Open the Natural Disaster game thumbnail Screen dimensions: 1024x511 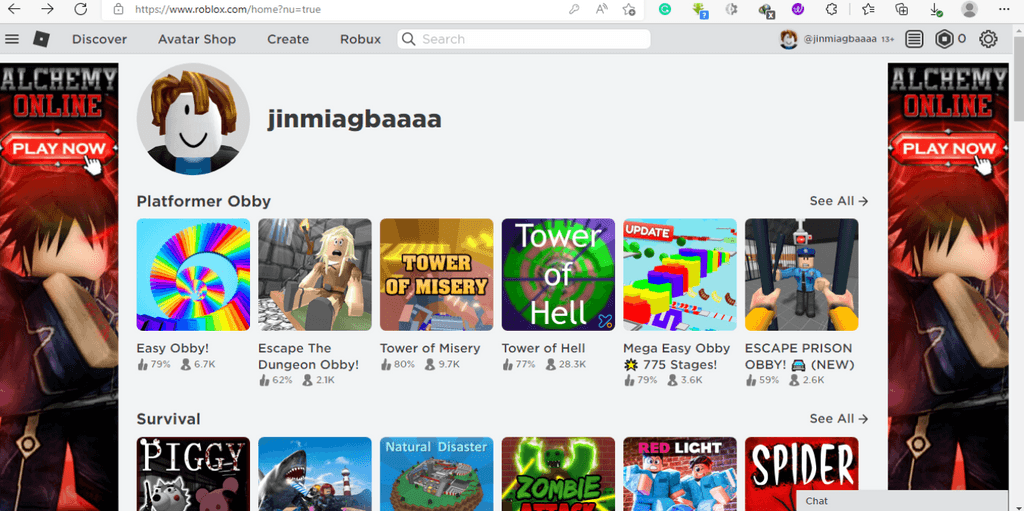tap(436, 474)
